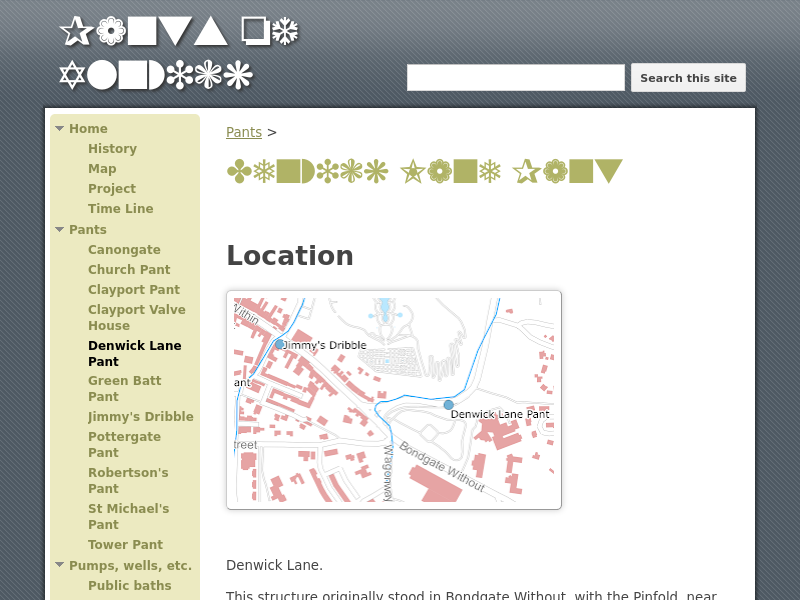Collapse the Pants section arrow
This screenshot has width=800, height=600.
click(x=60, y=230)
